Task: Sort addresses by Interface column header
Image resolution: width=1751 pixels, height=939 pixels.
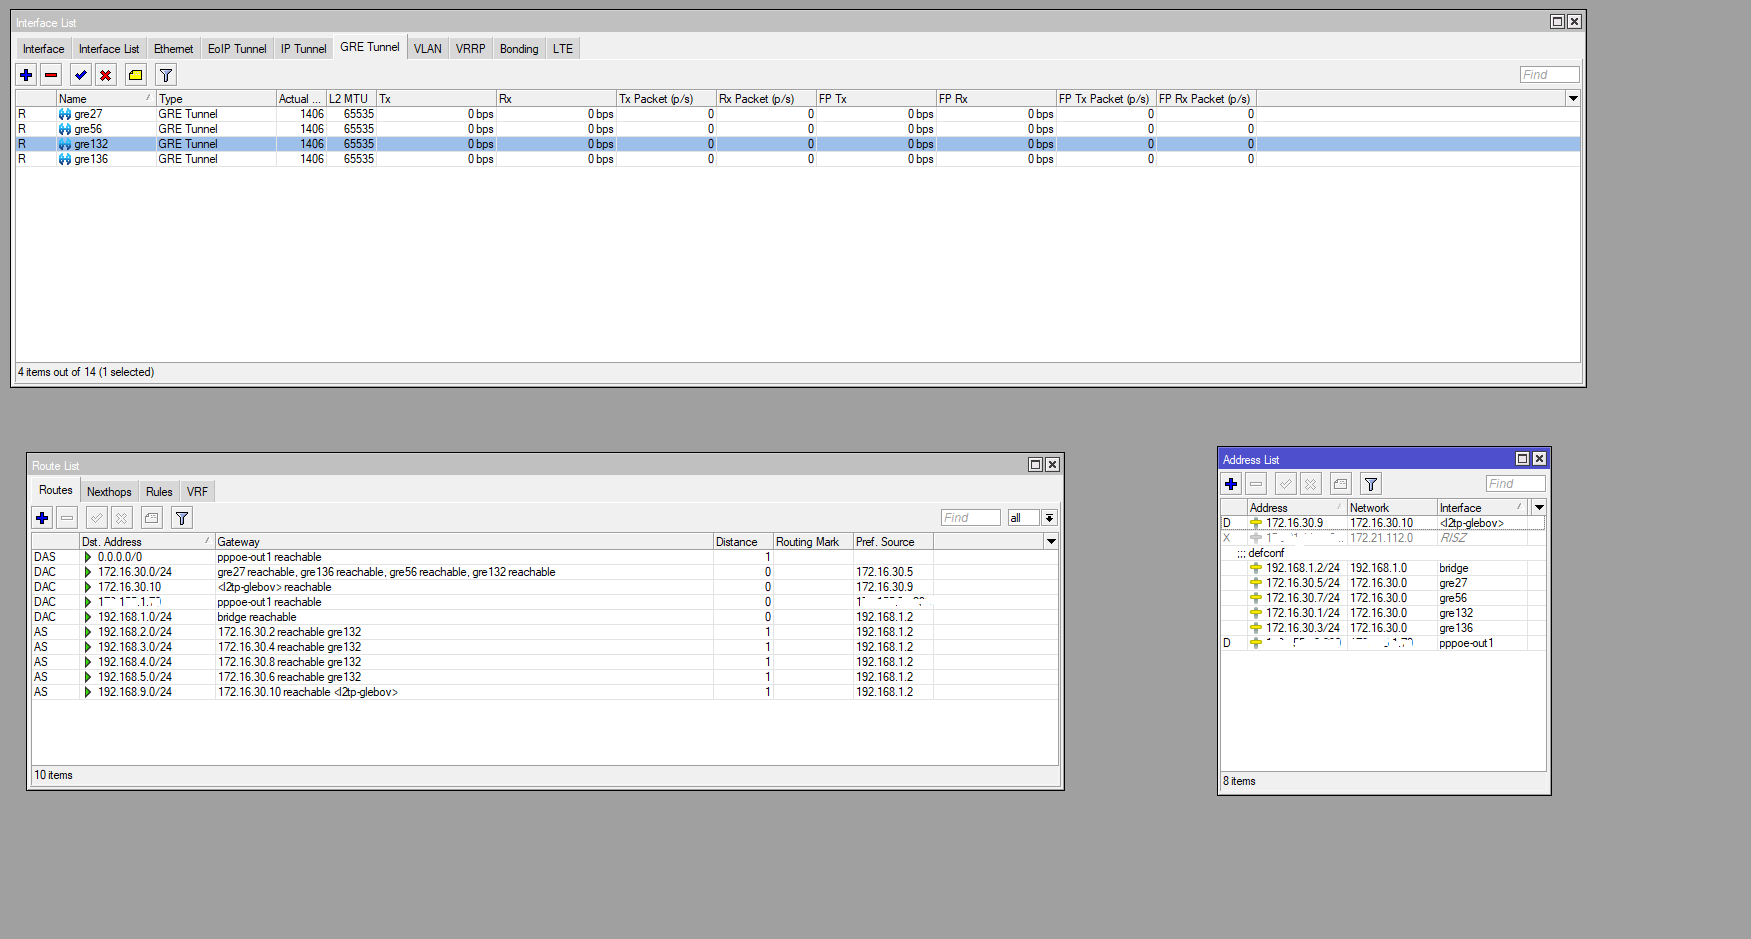Action: (x=1482, y=507)
